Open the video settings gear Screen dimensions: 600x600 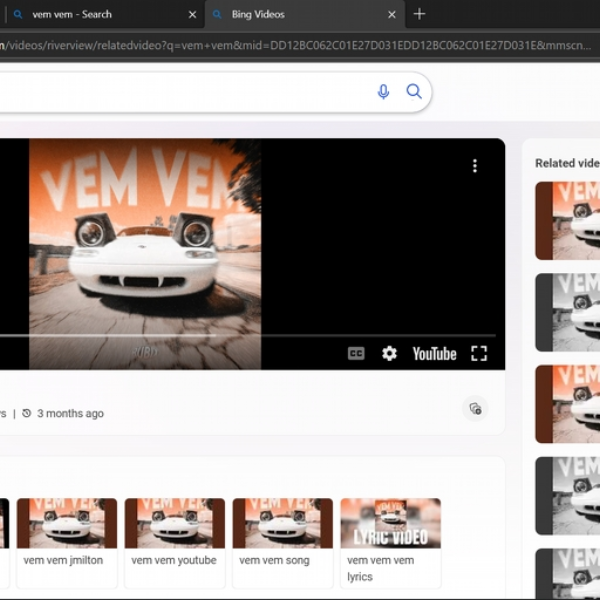pos(389,354)
